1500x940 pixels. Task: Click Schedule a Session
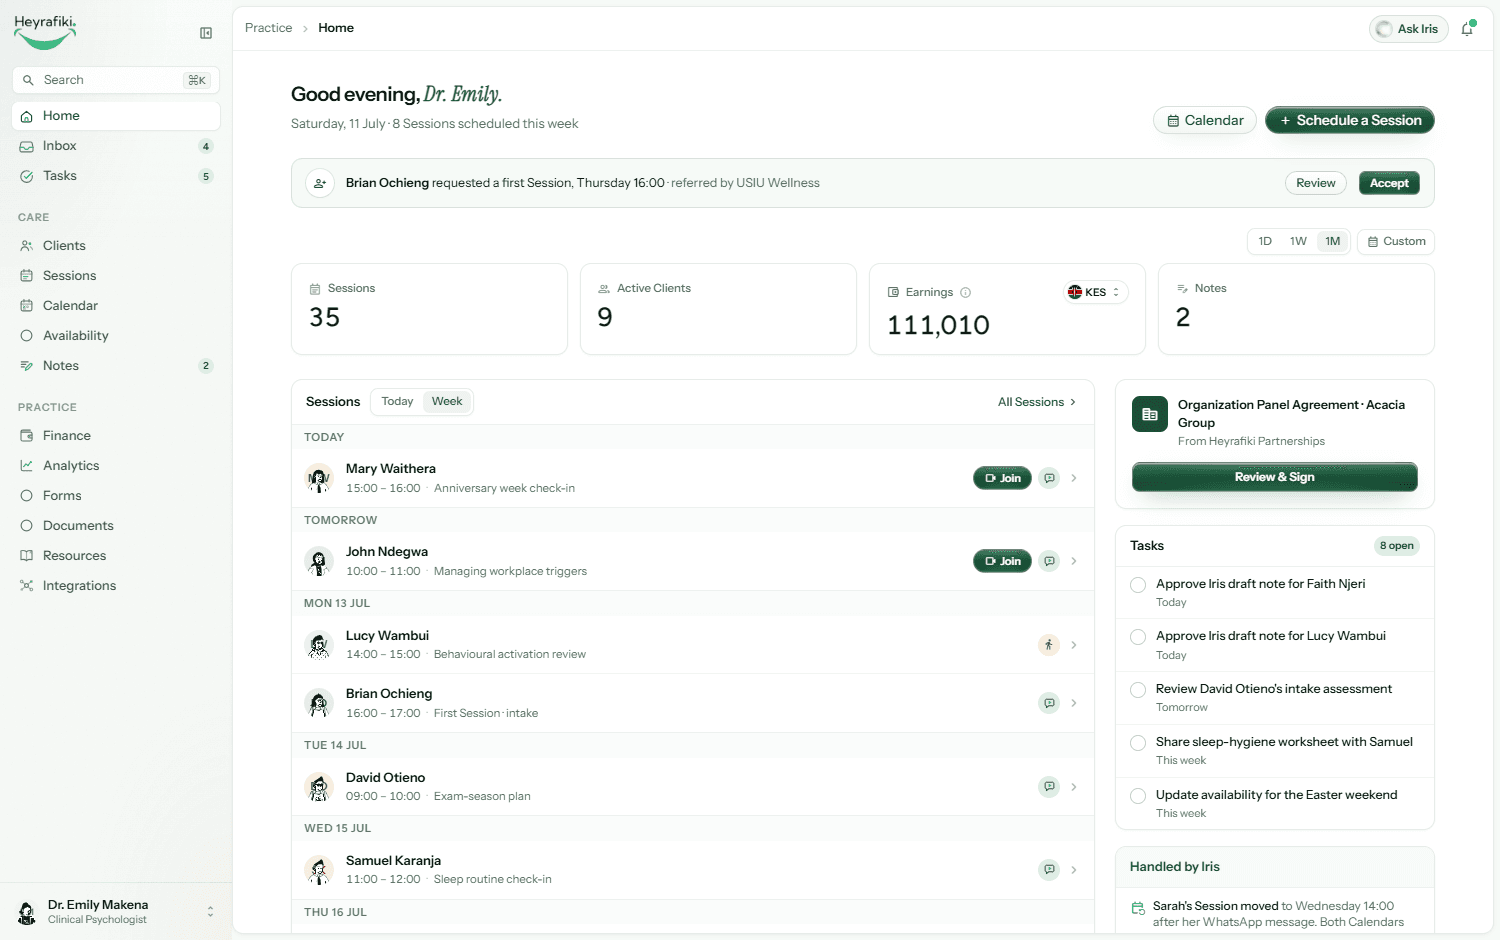(1350, 120)
